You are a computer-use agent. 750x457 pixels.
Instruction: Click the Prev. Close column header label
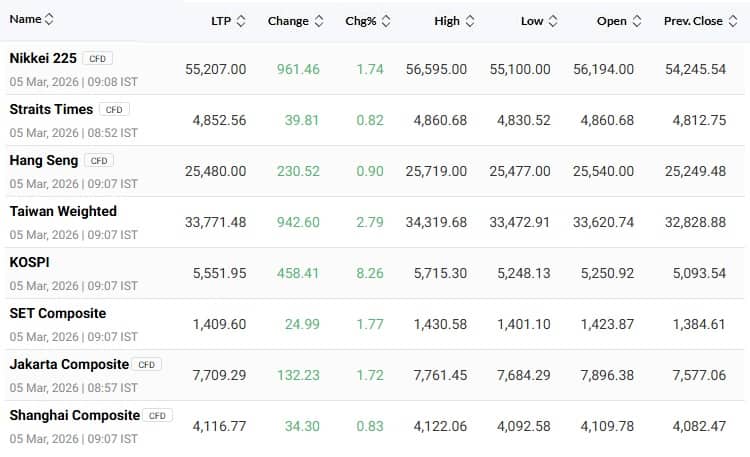point(694,21)
